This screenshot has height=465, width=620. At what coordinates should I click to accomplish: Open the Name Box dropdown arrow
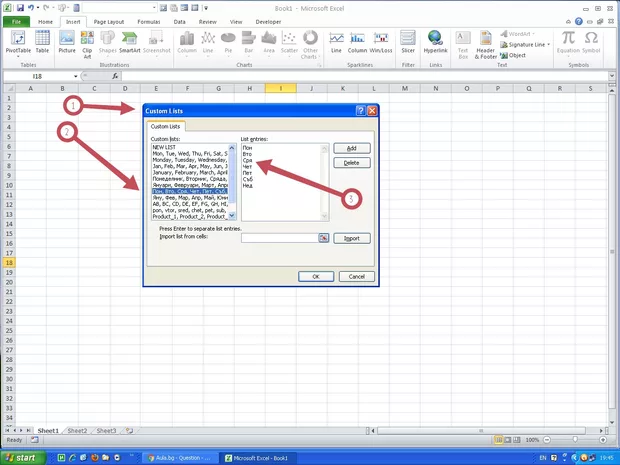[x=76, y=76]
